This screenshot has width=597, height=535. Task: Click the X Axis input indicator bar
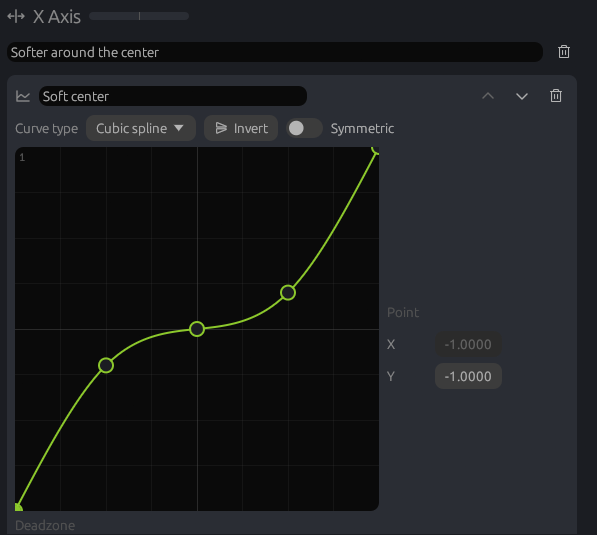(x=139, y=16)
